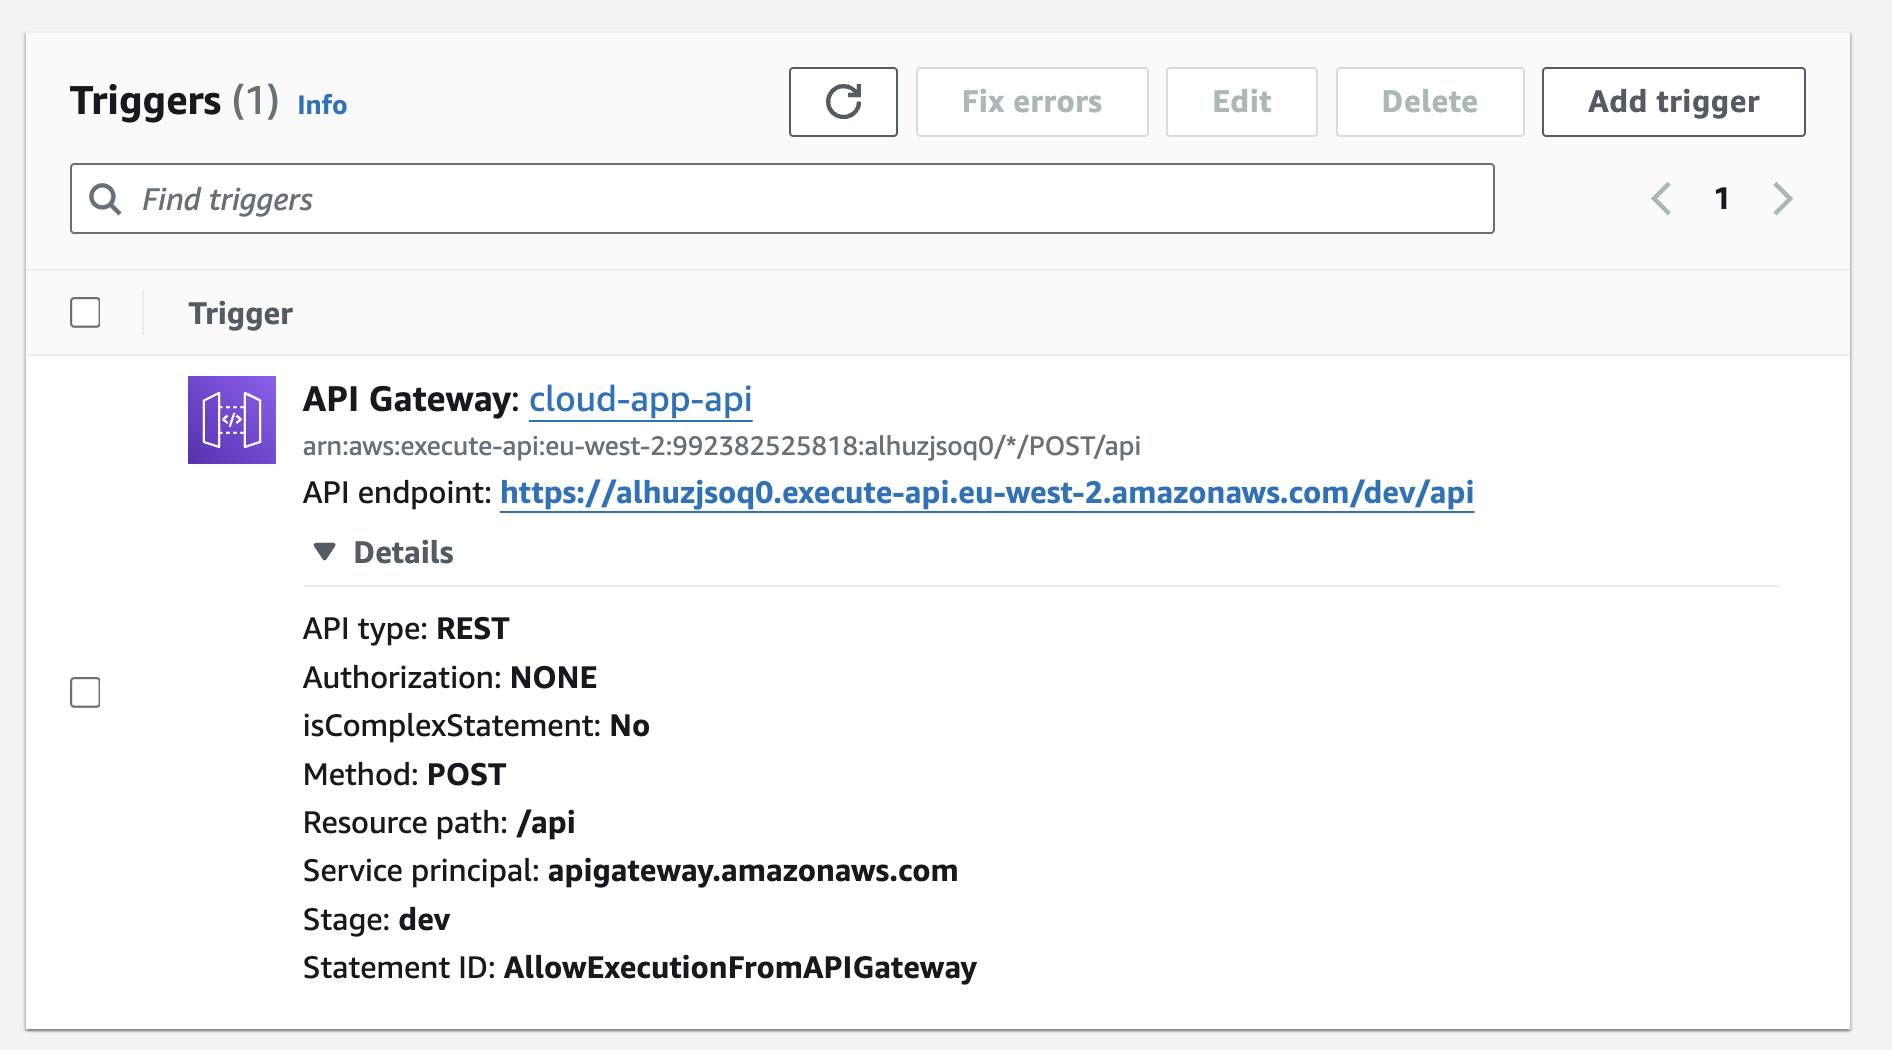The image size is (1892, 1050).
Task: Click the 'Resource path: /api' line
Action: coord(439,823)
